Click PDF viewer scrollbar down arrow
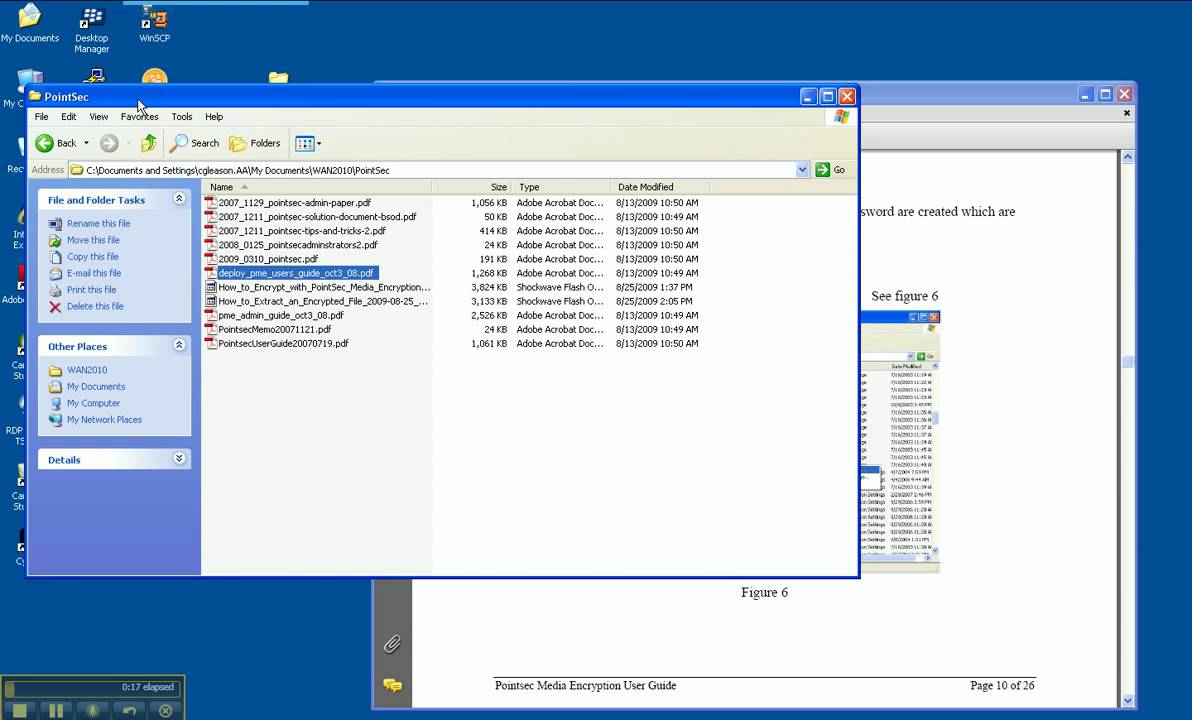1192x720 pixels. (x=1127, y=701)
